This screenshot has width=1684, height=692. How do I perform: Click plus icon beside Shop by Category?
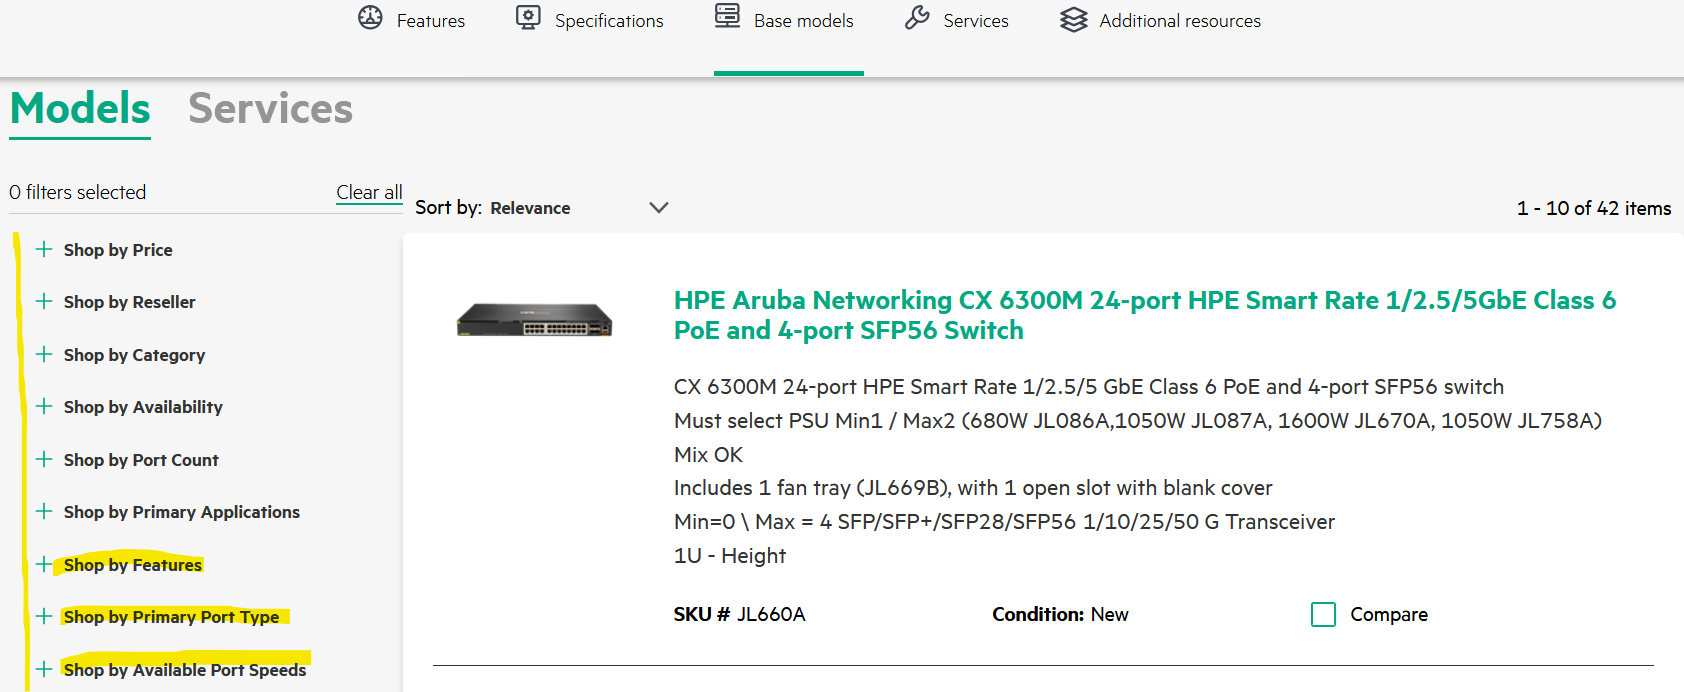click(x=44, y=354)
